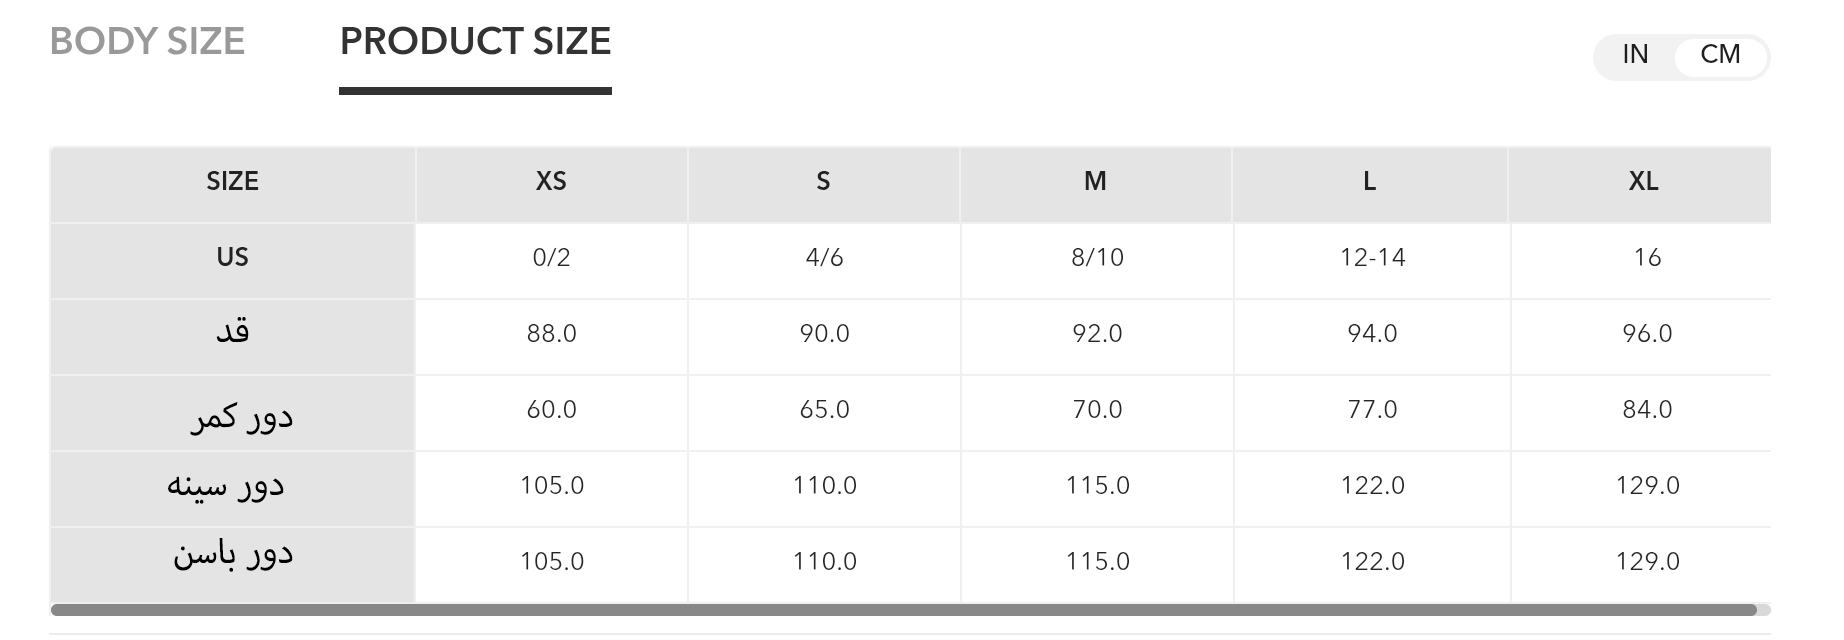Click the 84.0 waist cell for XL
This screenshot has width=1844, height=640.
point(1647,410)
